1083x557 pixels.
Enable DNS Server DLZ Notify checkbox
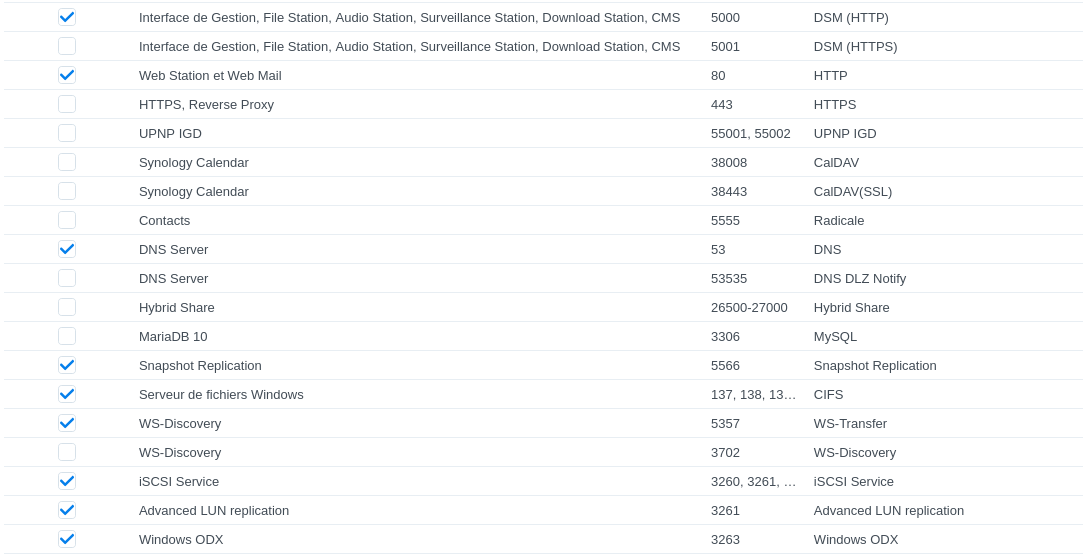click(x=67, y=278)
